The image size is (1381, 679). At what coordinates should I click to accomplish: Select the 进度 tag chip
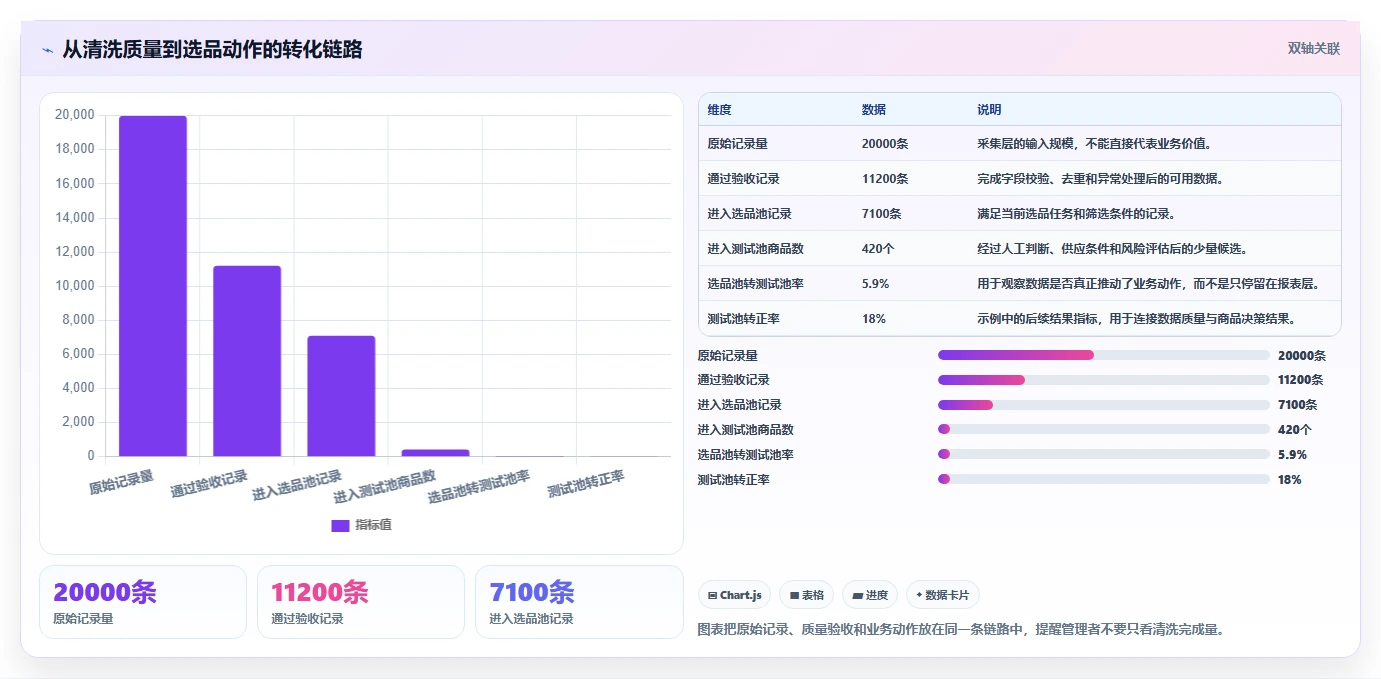[x=870, y=595]
